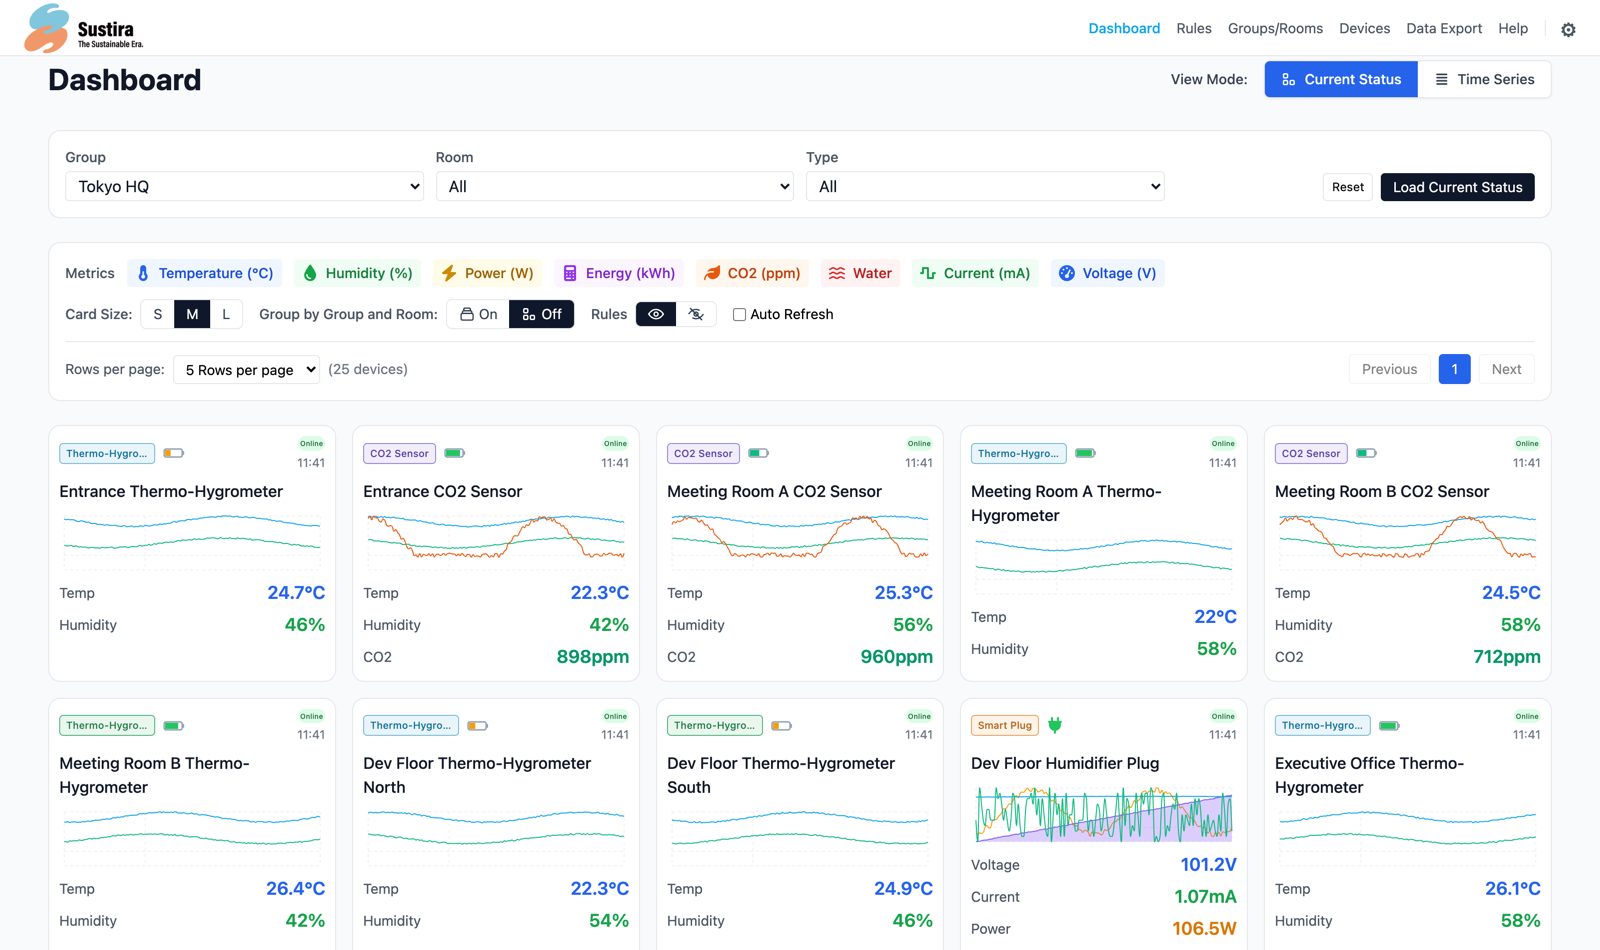Select page 1 in pagination

pos(1454,369)
